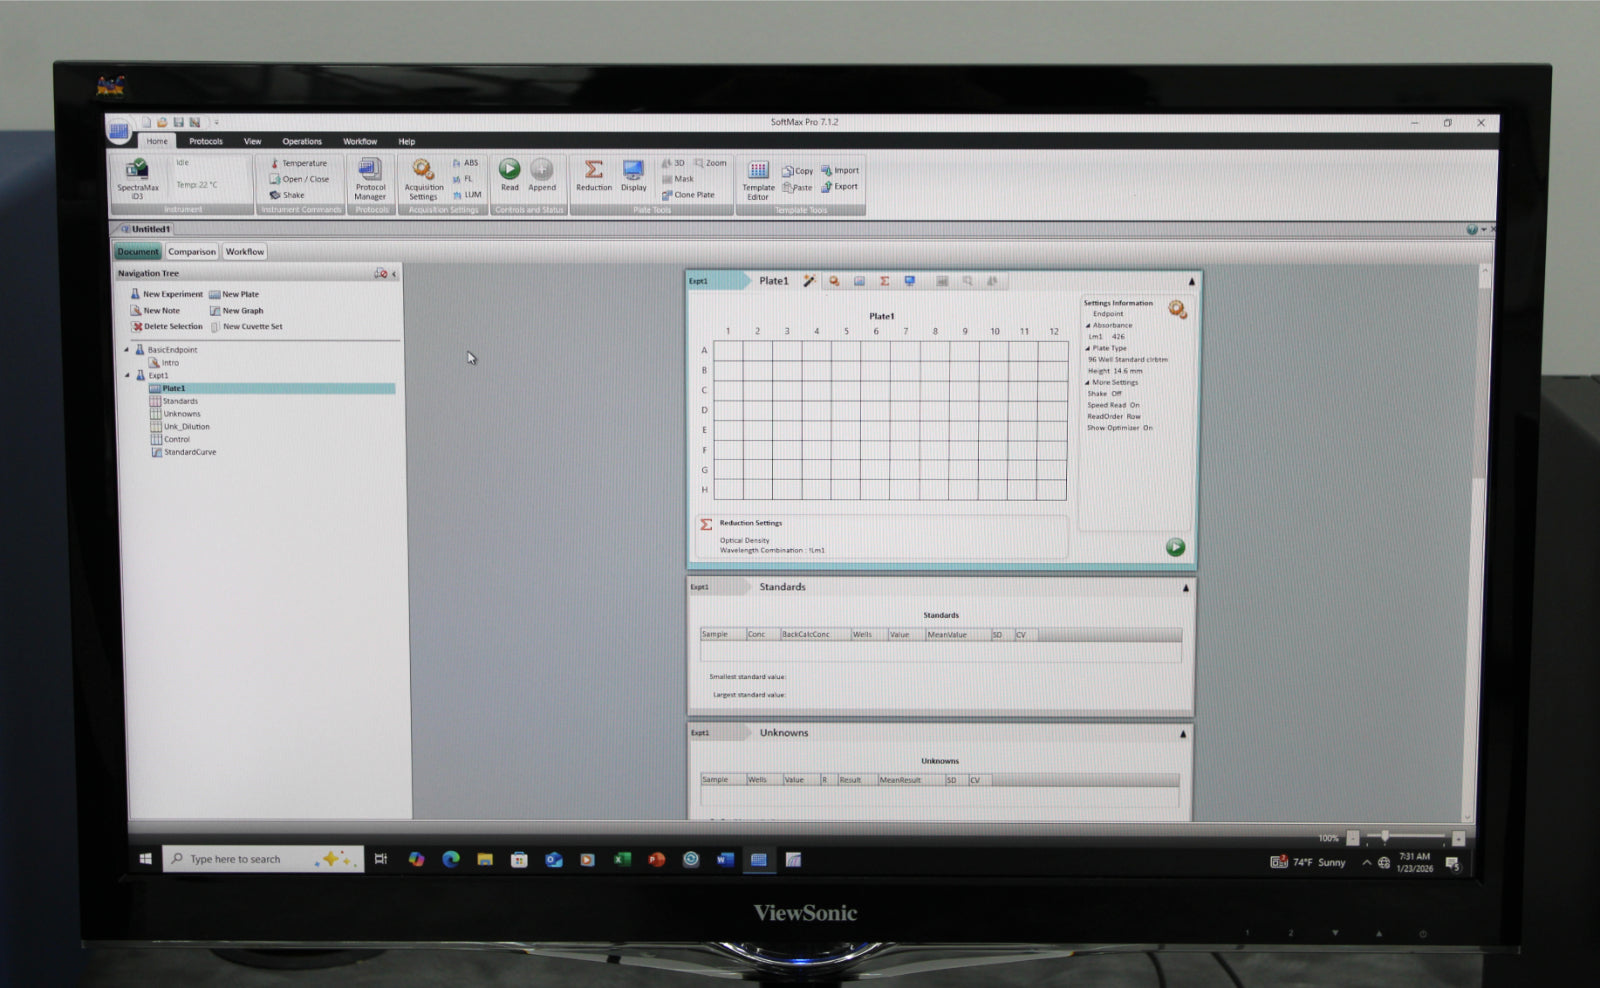The height and width of the screenshot is (988, 1600).
Task: Open the Template Editor
Action: [x=758, y=177]
